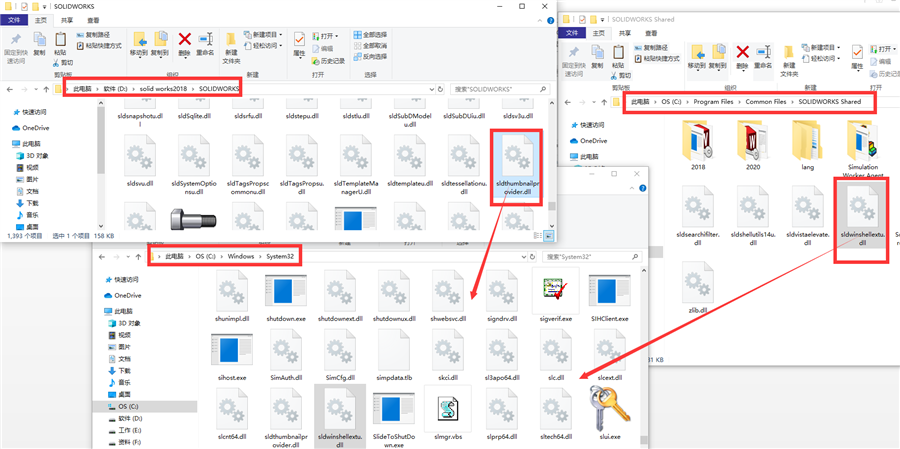This screenshot has width=900, height=449.
Task: Click New folder (新建文件夹) in the SOLIDWORKS Shared window
Action: click(789, 60)
